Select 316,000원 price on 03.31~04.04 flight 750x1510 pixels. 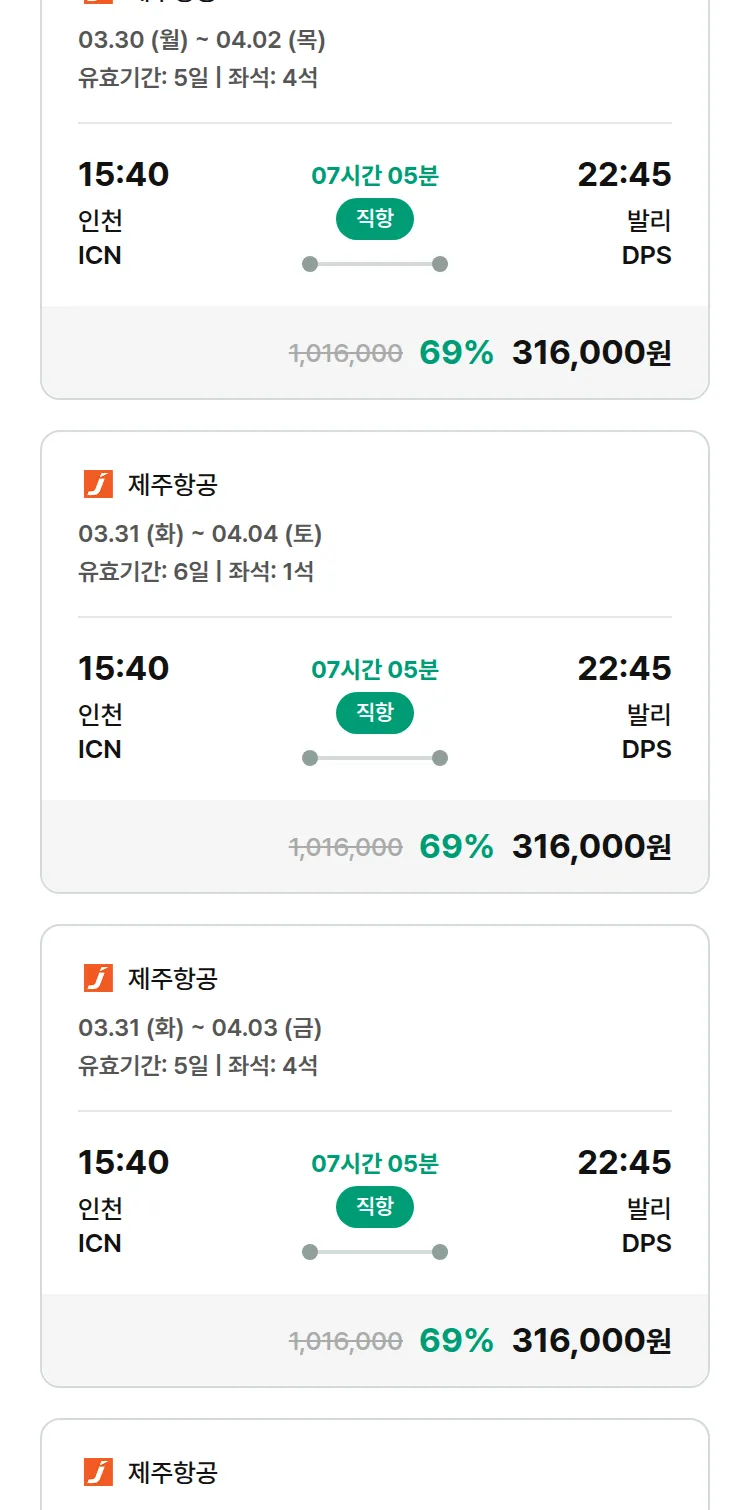click(x=591, y=847)
